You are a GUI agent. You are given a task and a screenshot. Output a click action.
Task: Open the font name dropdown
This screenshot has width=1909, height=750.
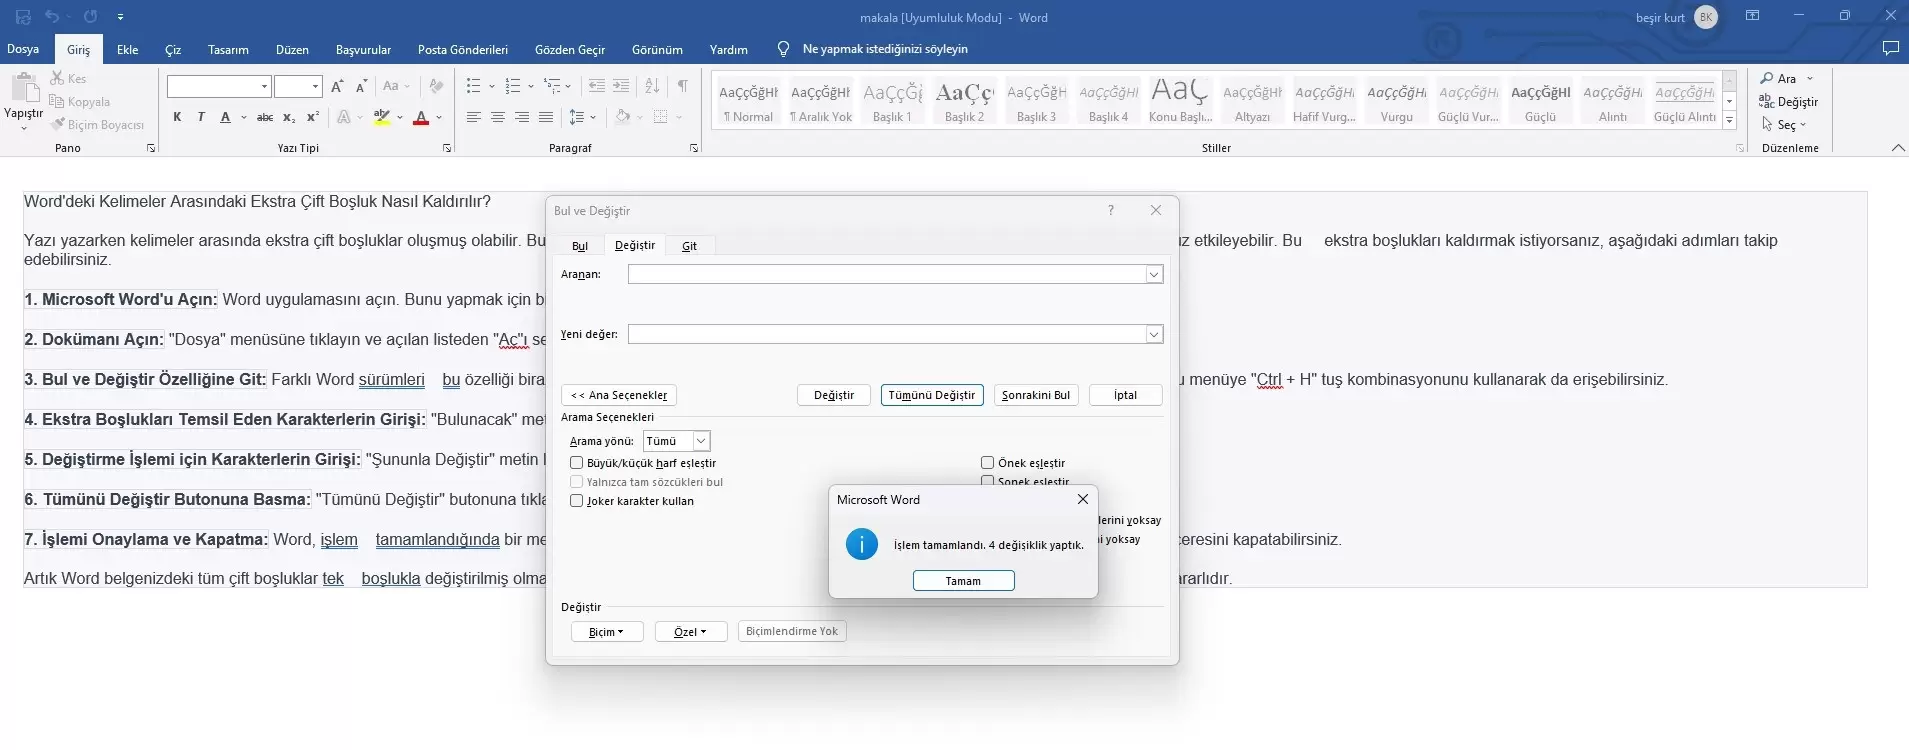264,87
